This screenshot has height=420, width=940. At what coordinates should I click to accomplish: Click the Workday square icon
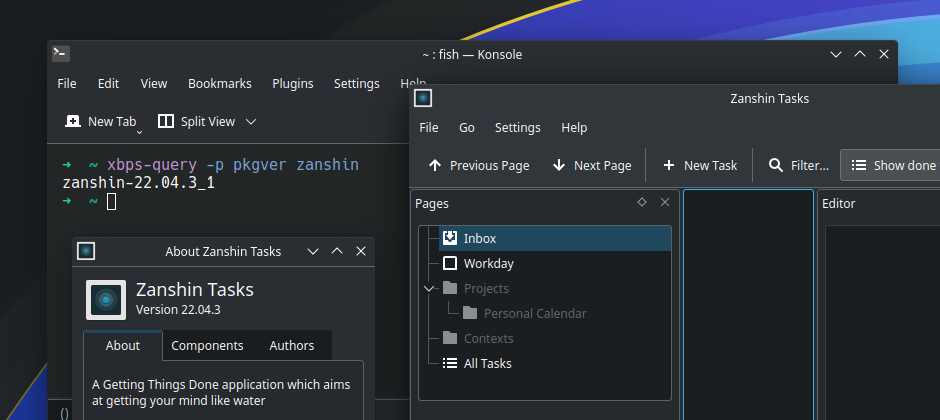450,264
